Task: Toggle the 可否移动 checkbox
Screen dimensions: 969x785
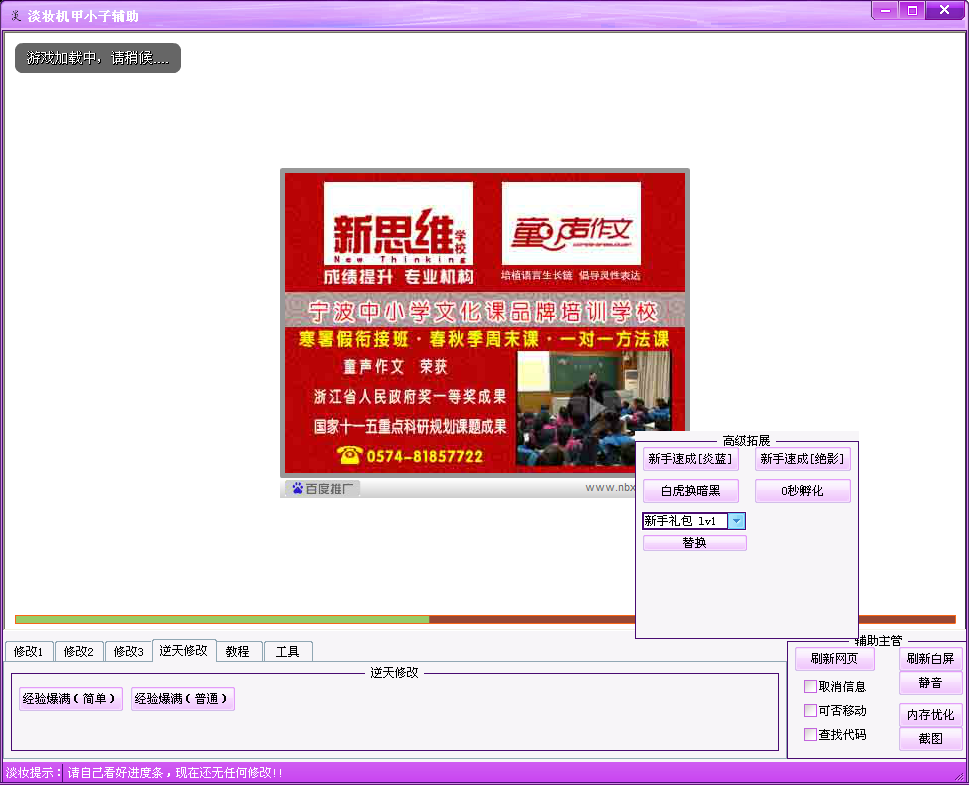Action: coord(811,711)
